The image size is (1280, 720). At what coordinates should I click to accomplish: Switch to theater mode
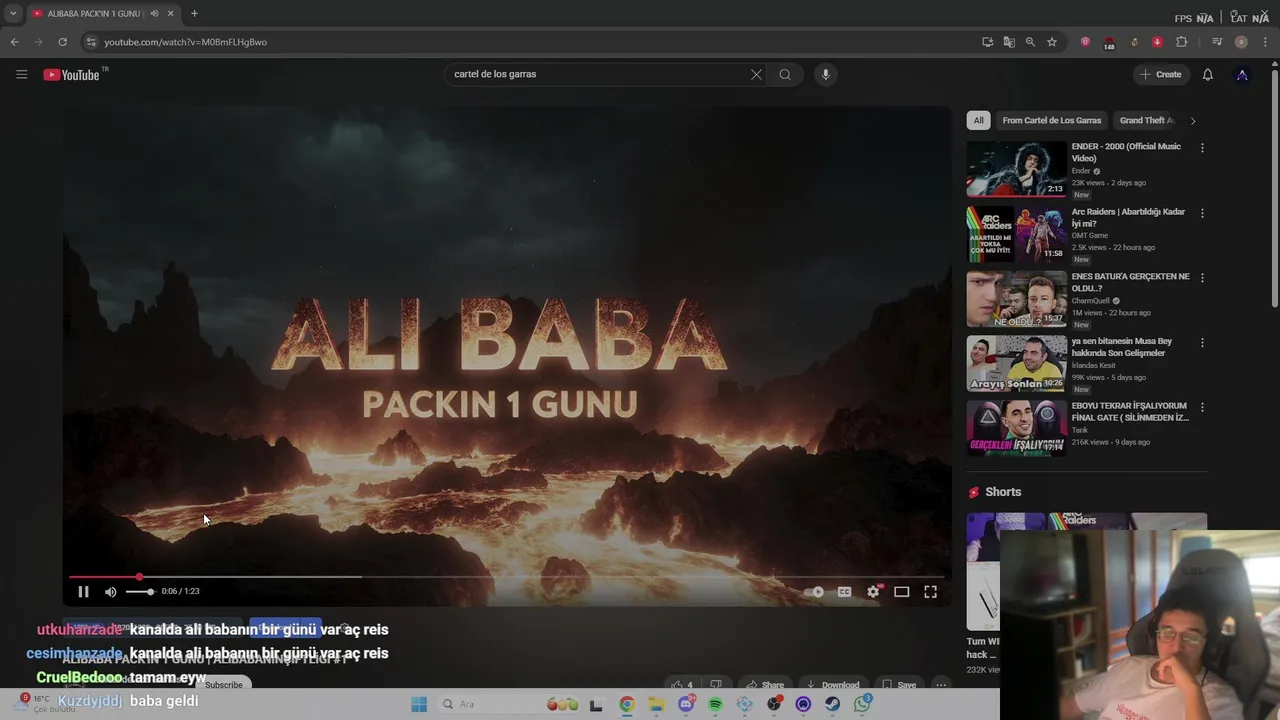click(901, 592)
